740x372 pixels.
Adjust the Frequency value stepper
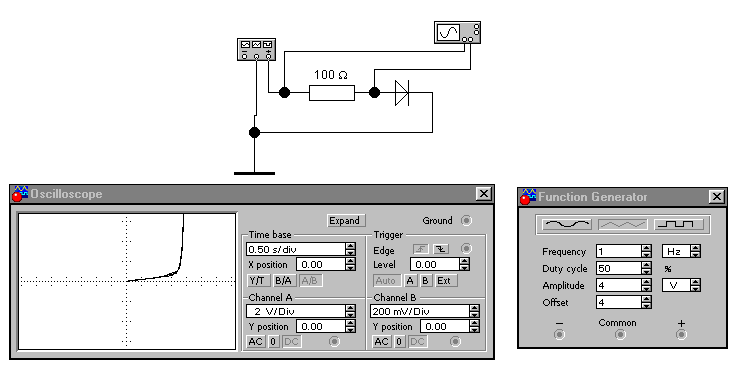(x=647, y=251)
